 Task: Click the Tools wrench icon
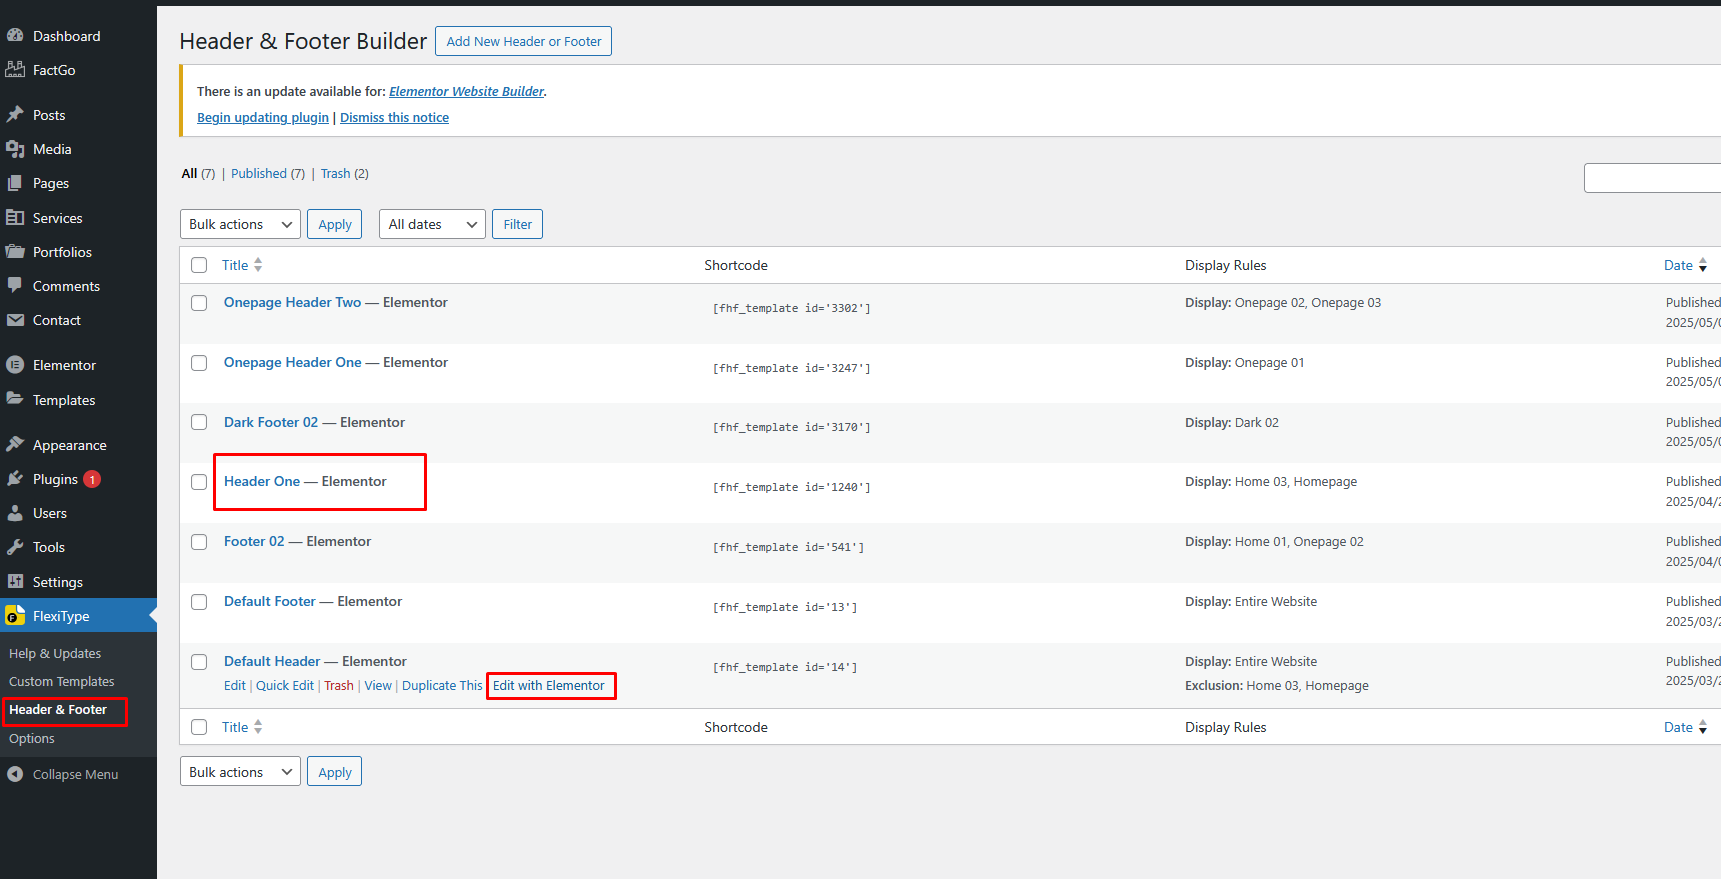click(x=15, y=547)
